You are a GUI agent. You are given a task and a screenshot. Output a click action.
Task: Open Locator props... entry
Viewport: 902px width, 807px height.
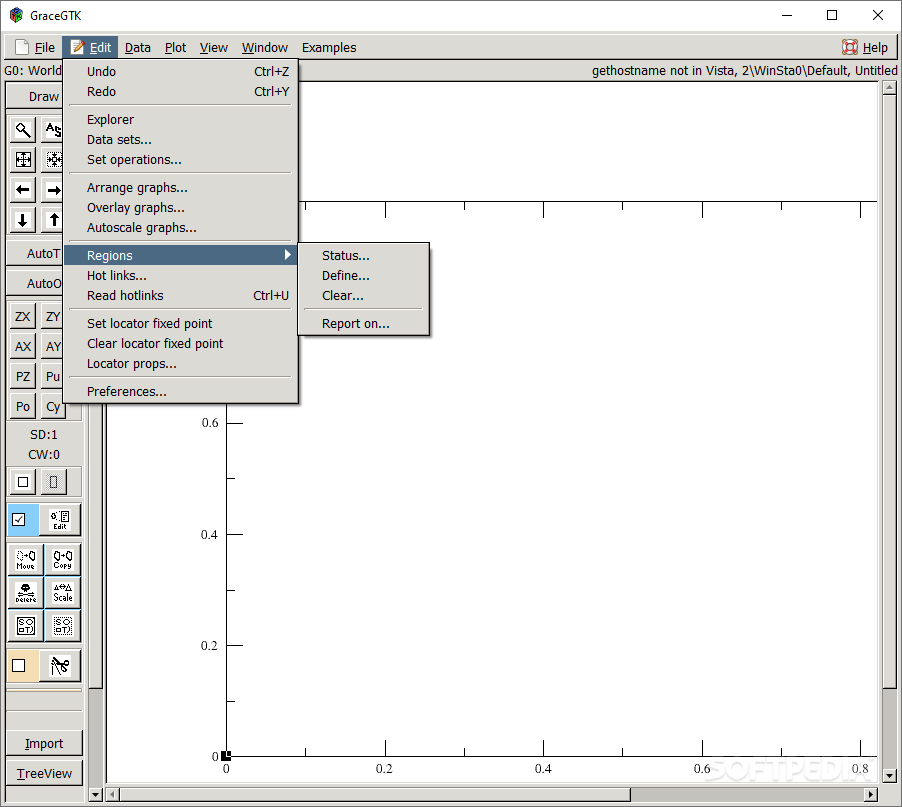pyautogui.click(x=181, y=364)
